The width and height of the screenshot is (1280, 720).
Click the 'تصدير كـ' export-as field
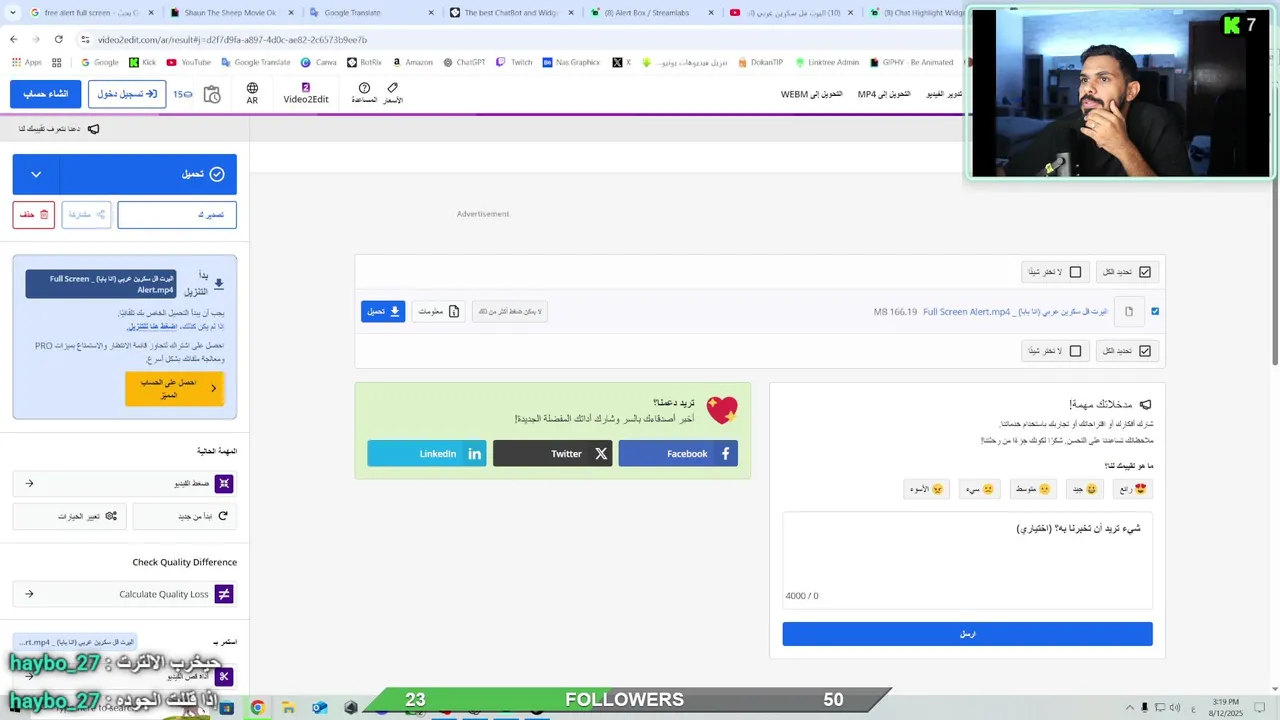pyautogui.click(x=177, y=214)
